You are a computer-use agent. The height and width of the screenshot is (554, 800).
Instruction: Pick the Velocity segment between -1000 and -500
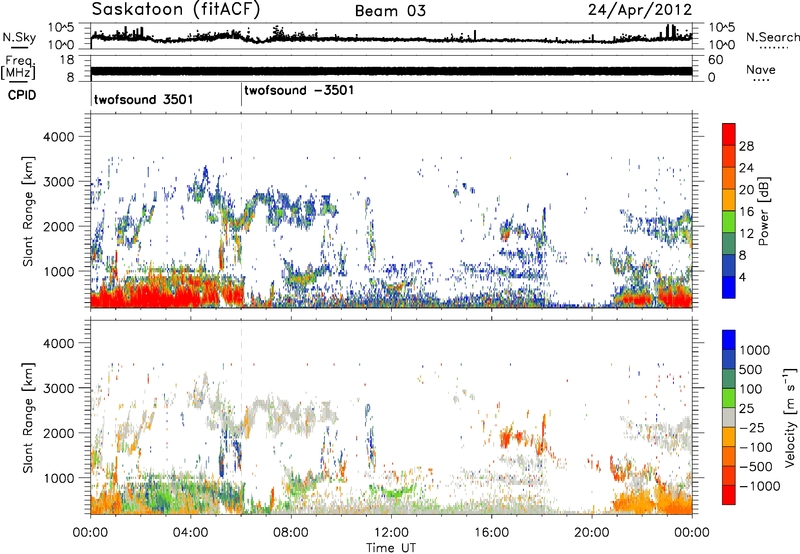click(x=729, y=475)
